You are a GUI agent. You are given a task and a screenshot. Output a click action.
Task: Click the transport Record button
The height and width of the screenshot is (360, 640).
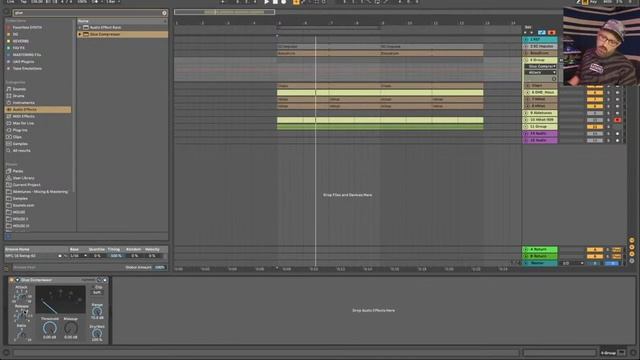284,2
